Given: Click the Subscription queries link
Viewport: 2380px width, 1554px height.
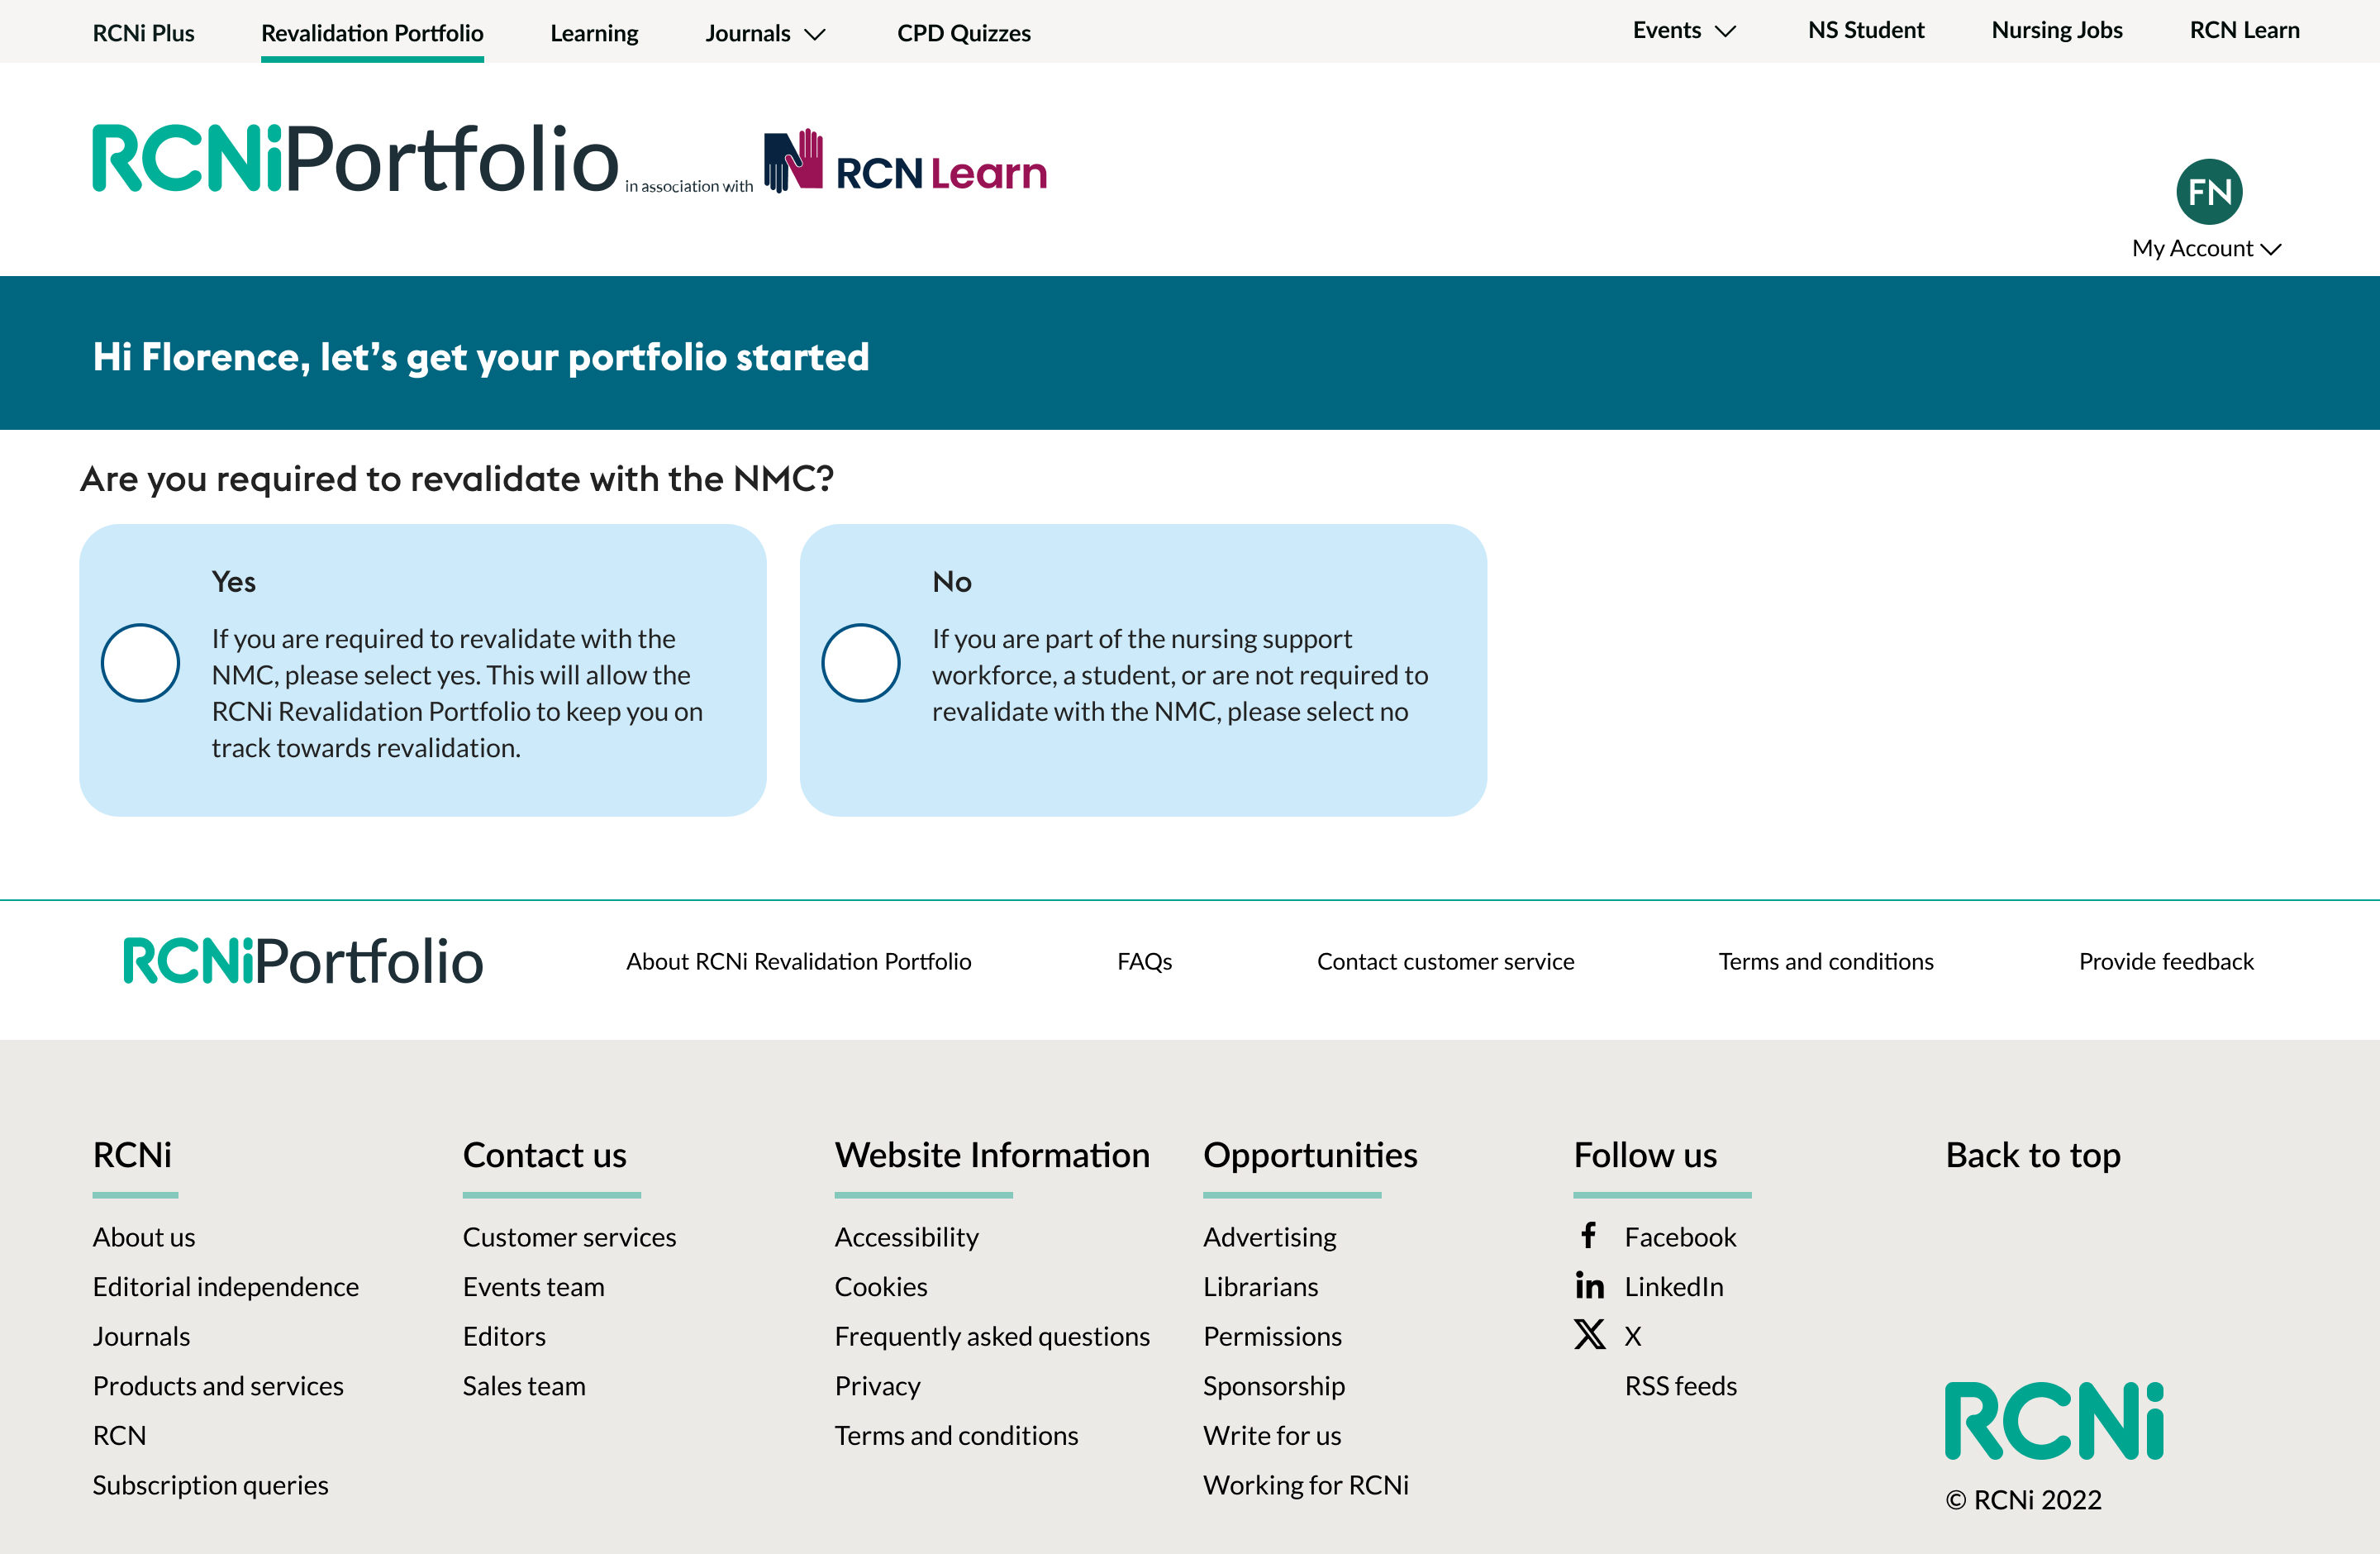Looking at the screenshot, I should pos(210,1484).
